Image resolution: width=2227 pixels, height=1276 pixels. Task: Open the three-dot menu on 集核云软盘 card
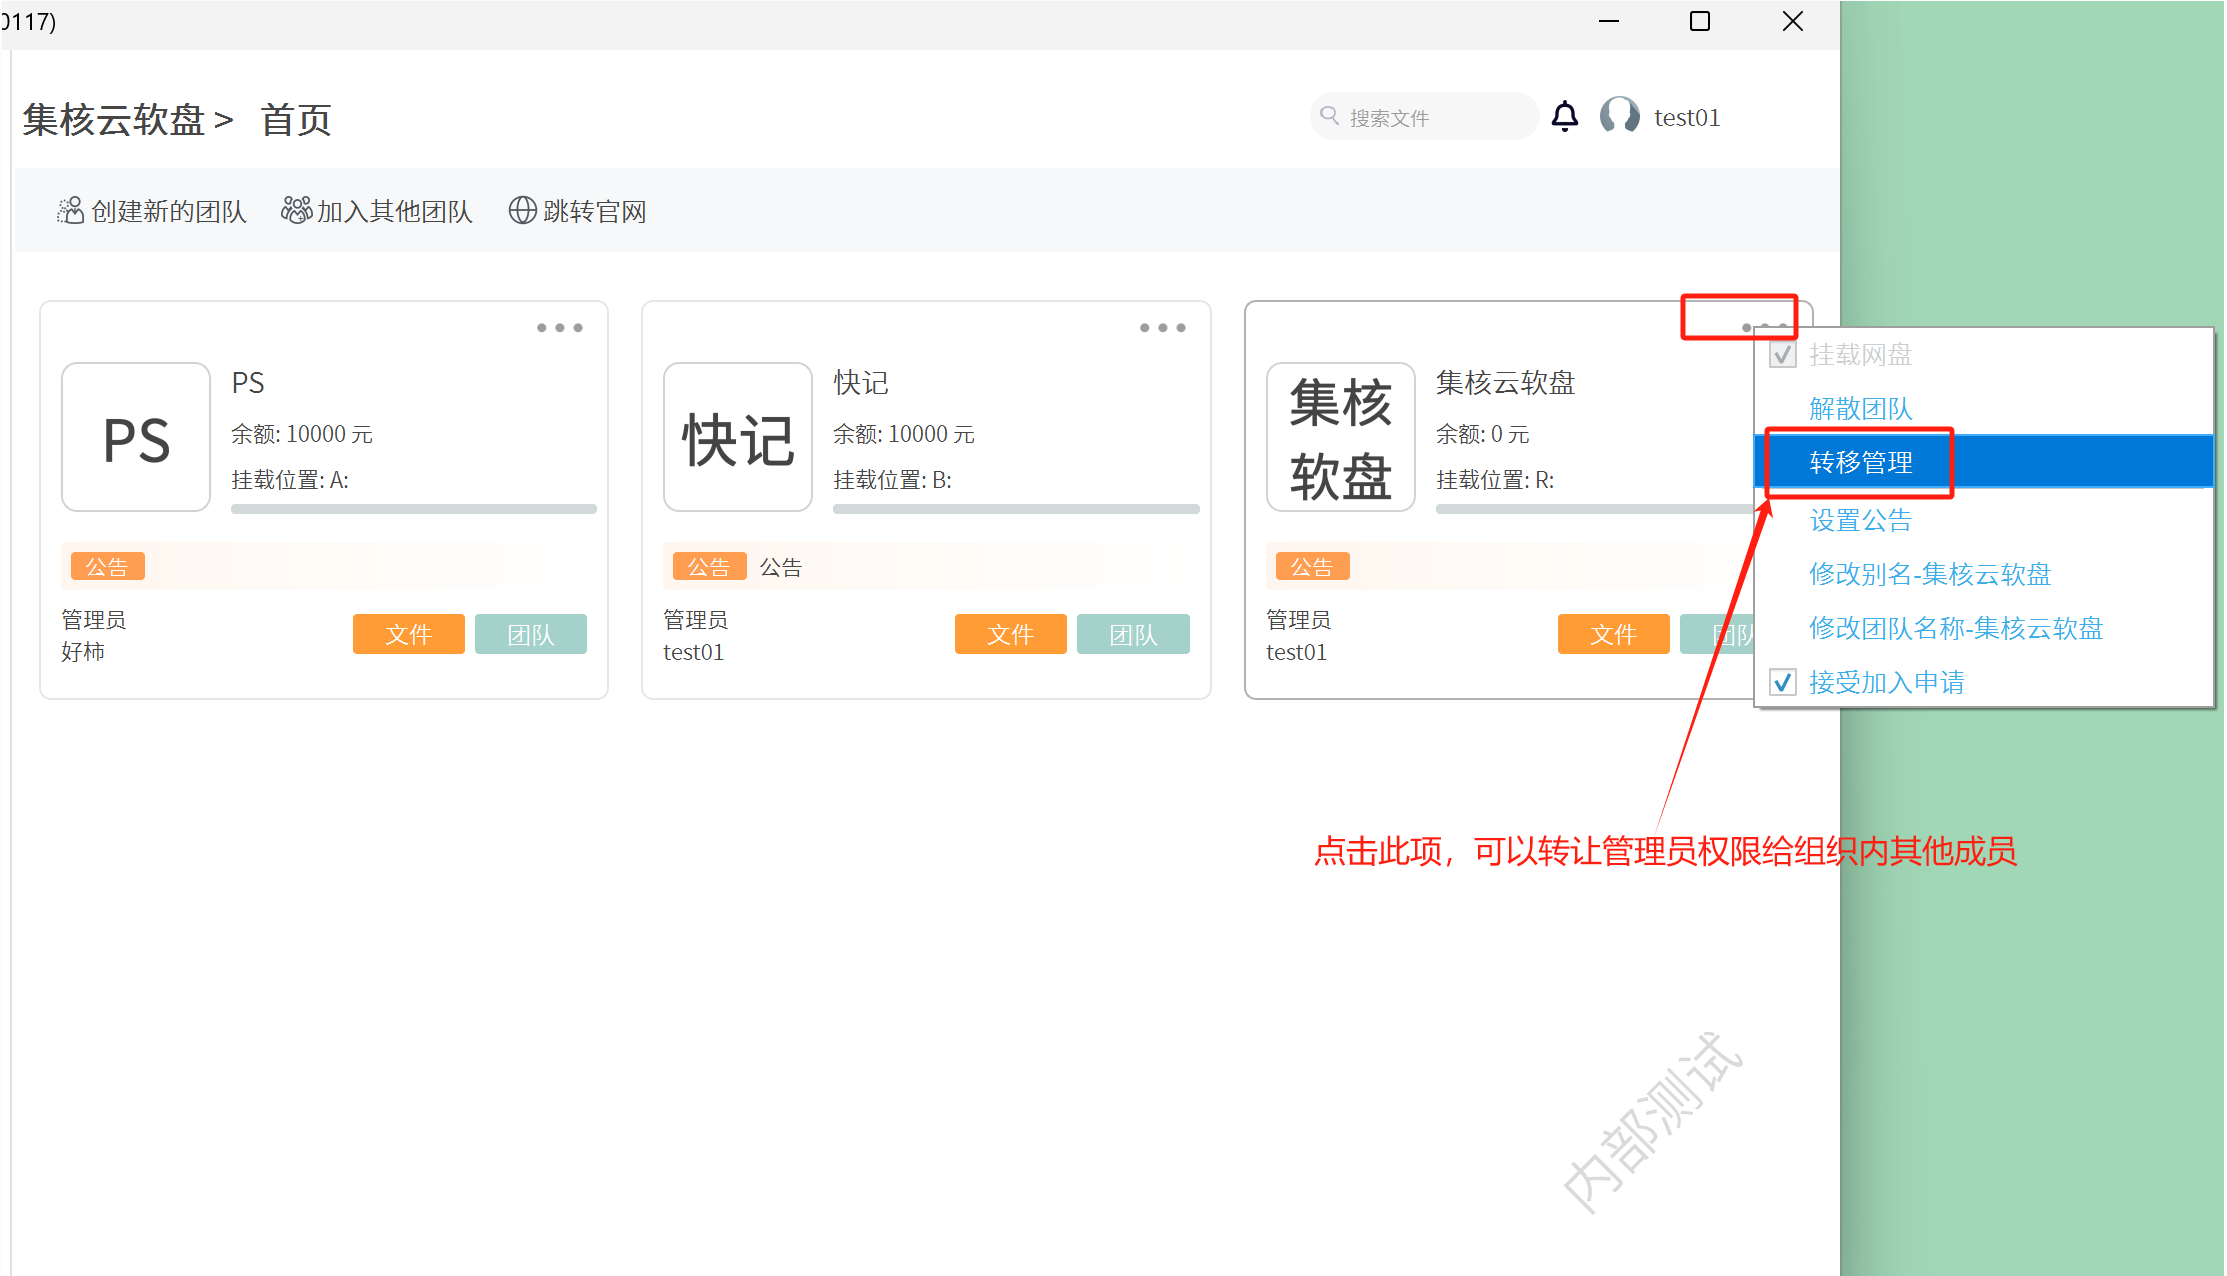click(x=1763, y=327)
